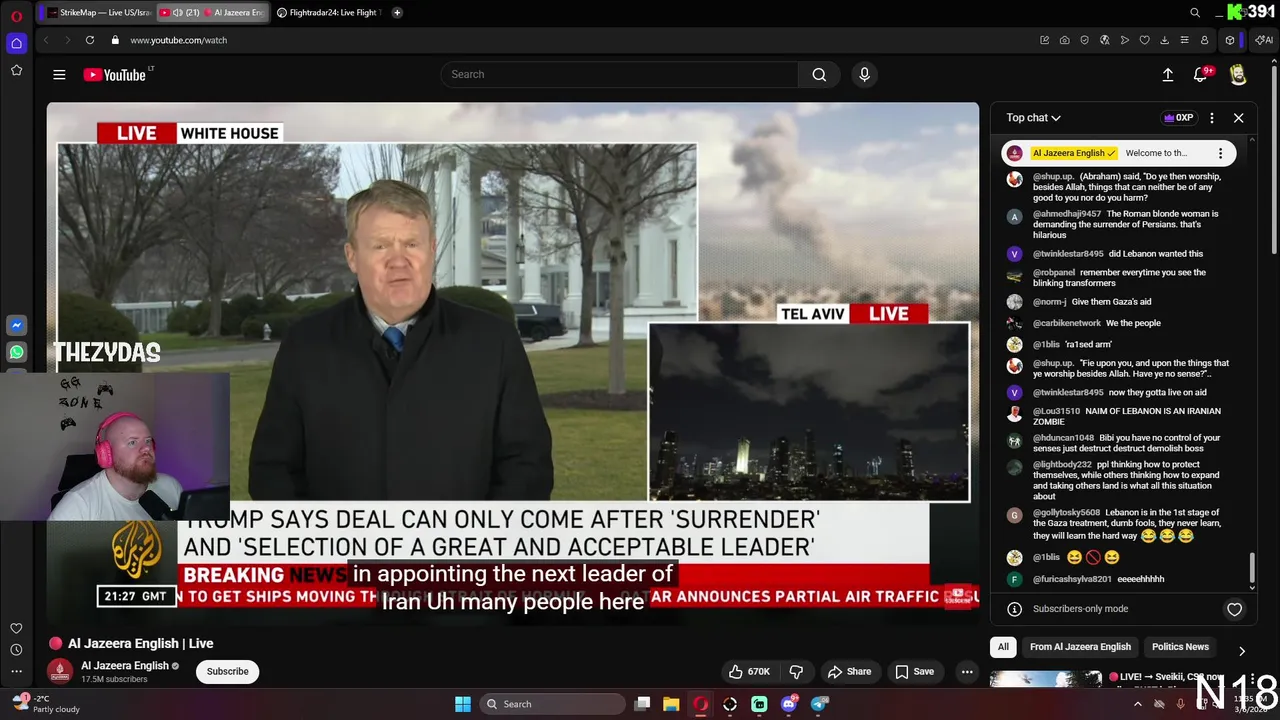This screenshot has height=720, width=1280.
Task: Save the video to a playlist
Action: click(914, 671)
